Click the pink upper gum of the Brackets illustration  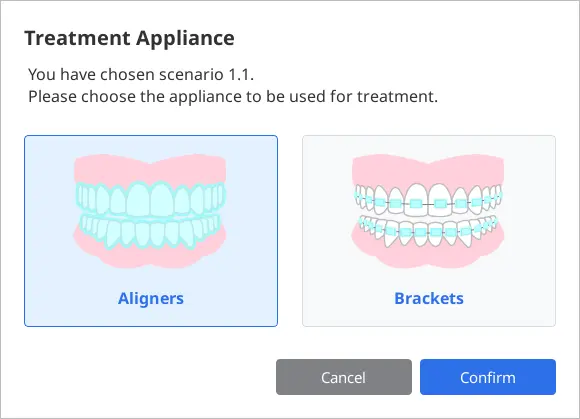click(x=428, y=169)
